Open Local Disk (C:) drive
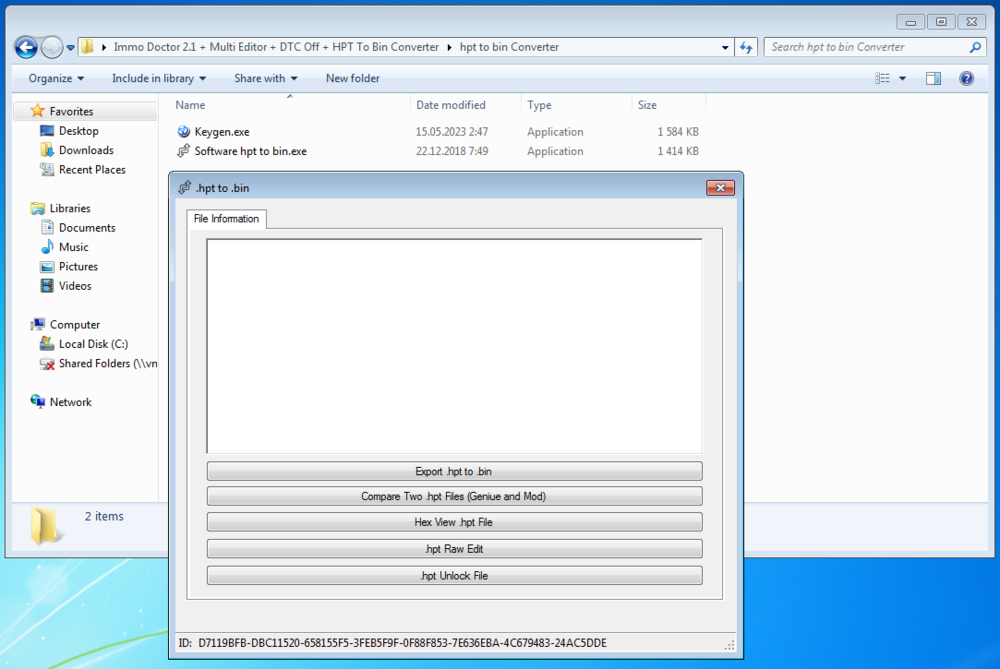Image resolution: width=1000 pixels, height=669 pixels. click(93, 344)
